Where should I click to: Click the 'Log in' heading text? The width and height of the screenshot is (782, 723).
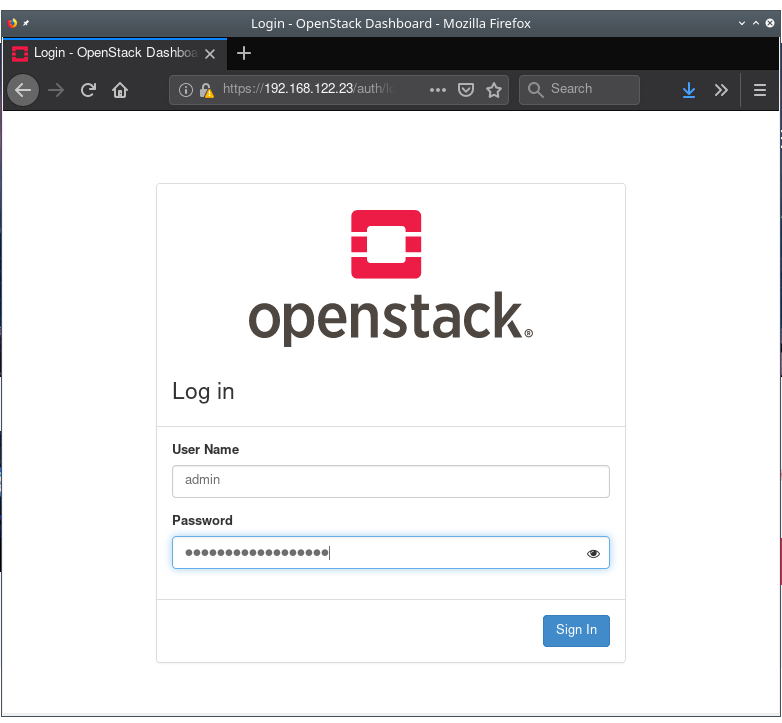(x=203, y=391)
